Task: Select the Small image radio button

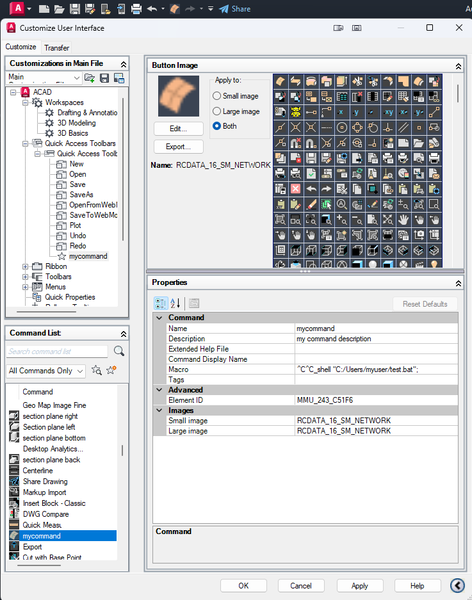Action: [217, 96]
